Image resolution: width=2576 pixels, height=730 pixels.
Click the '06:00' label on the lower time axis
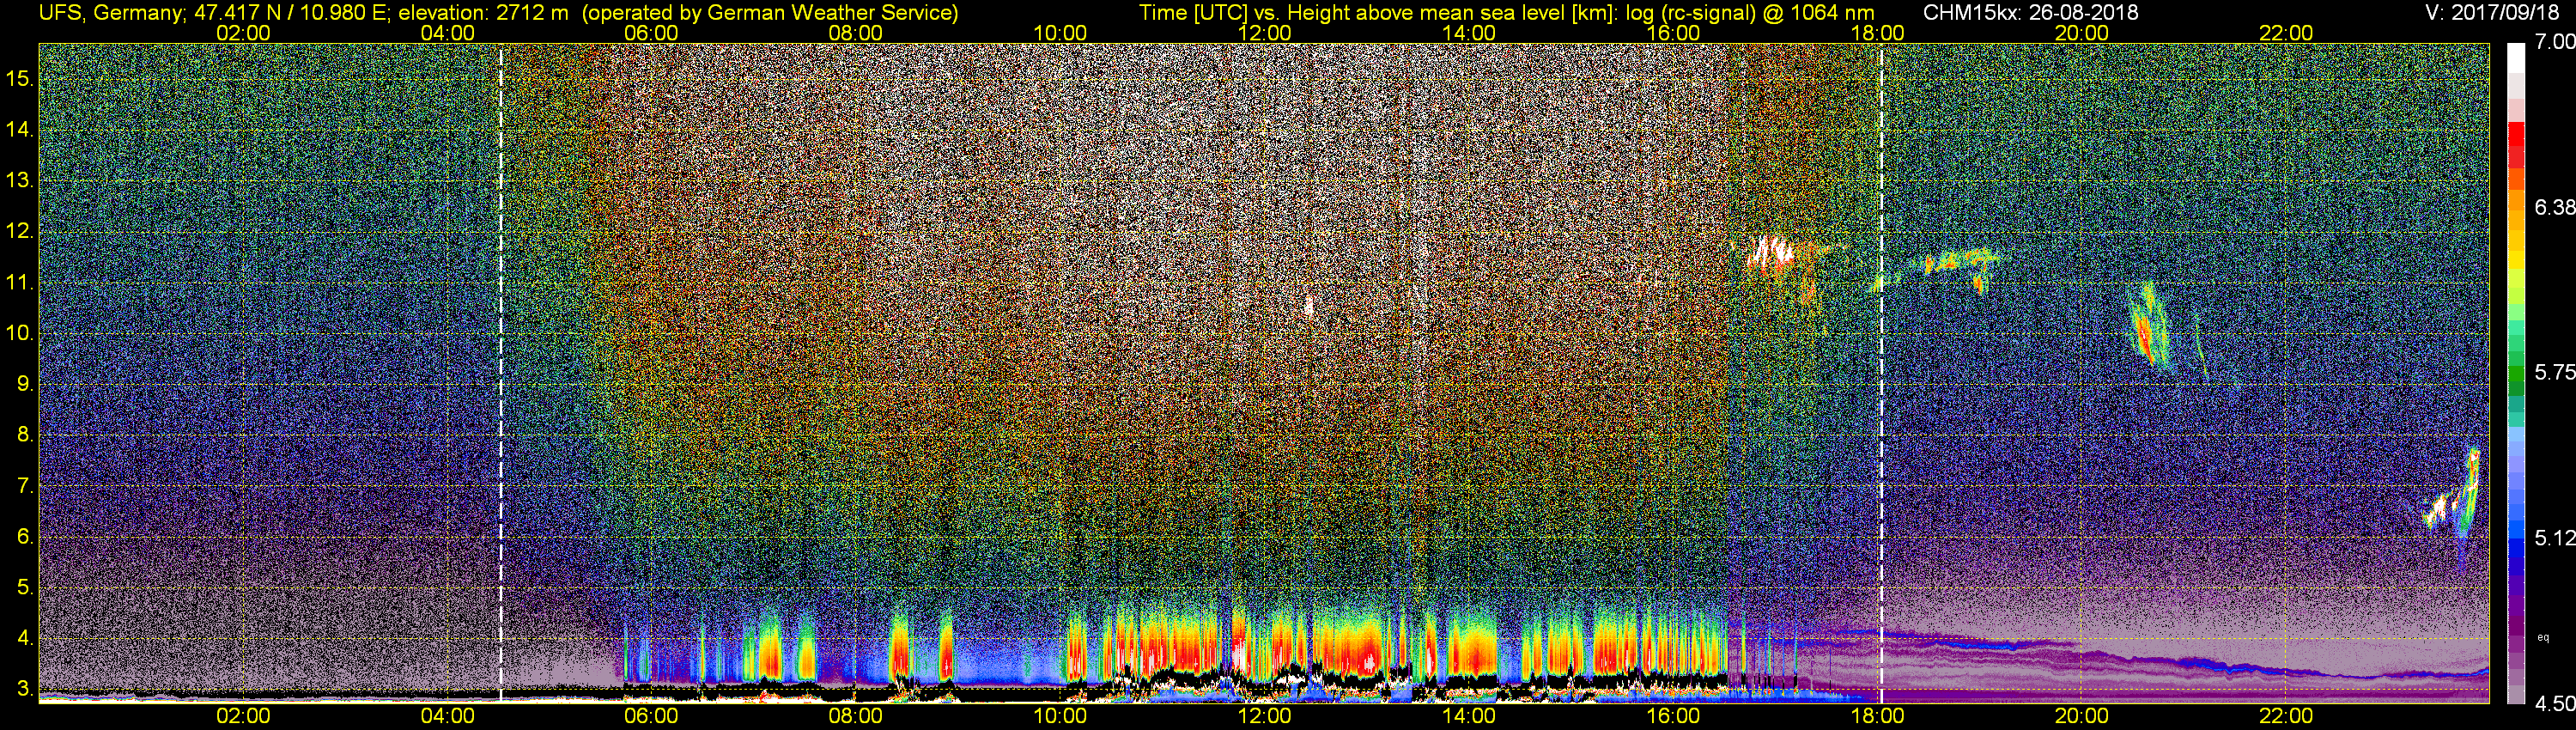[651, 716]
